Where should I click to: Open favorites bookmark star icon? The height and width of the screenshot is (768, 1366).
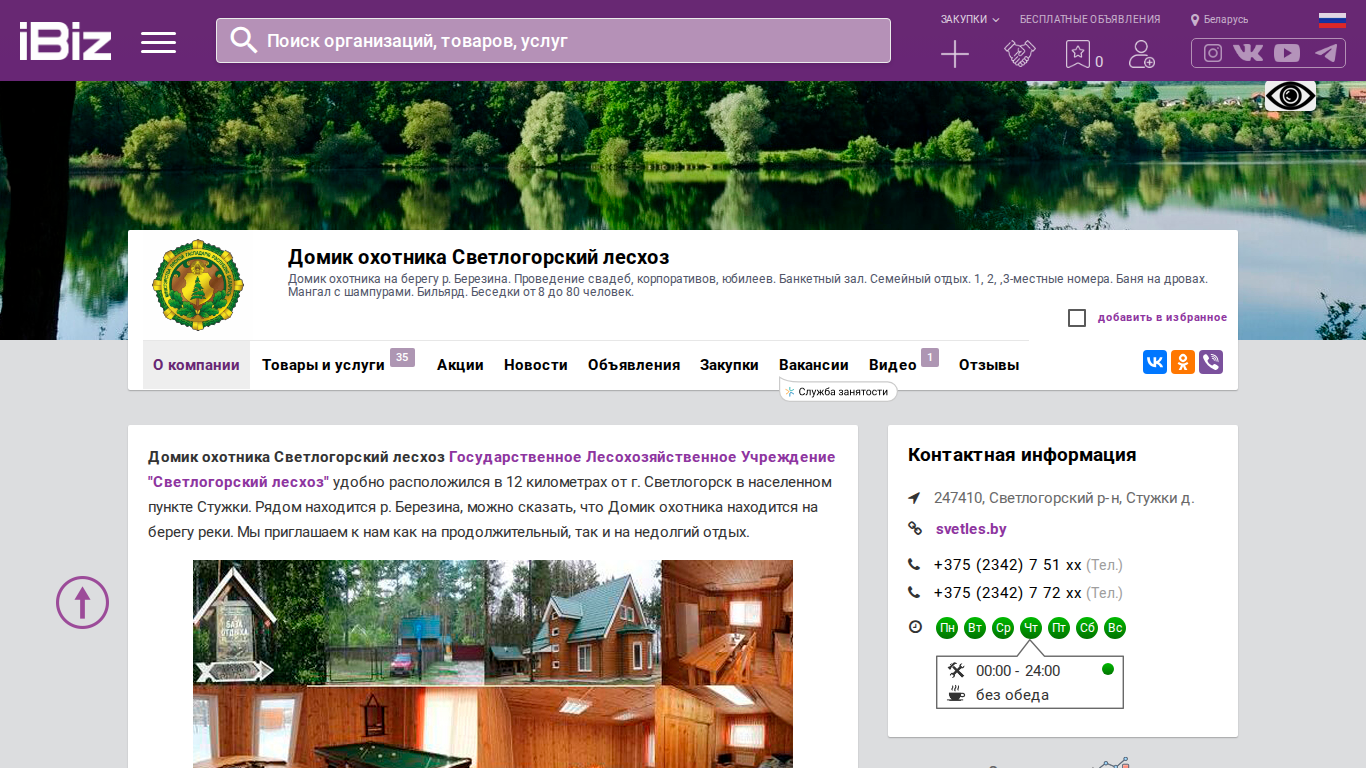click(1077, 54)
